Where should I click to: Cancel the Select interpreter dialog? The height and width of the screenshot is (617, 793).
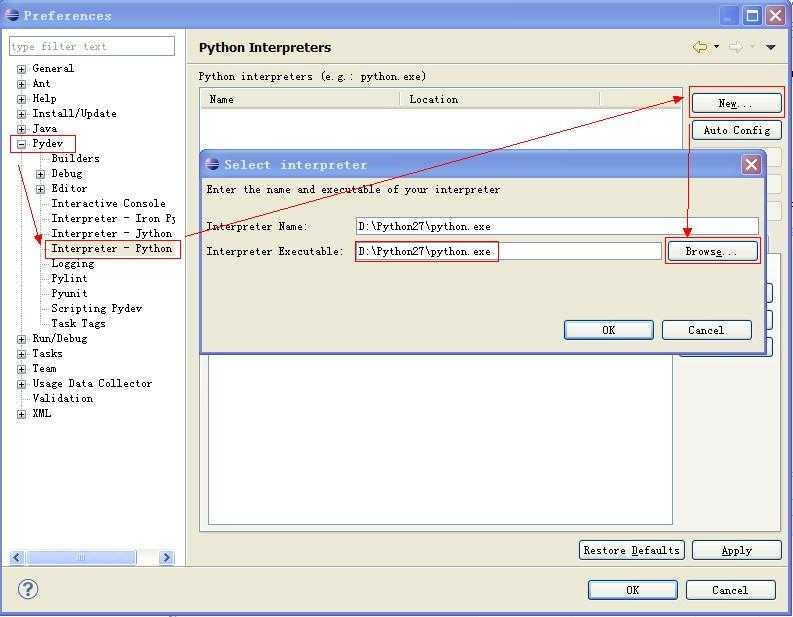point(706,330)
